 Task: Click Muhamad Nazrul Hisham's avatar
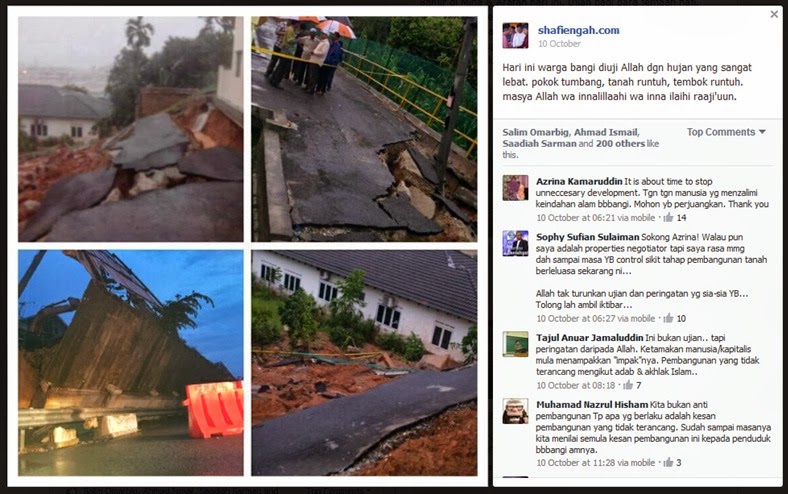515,411
